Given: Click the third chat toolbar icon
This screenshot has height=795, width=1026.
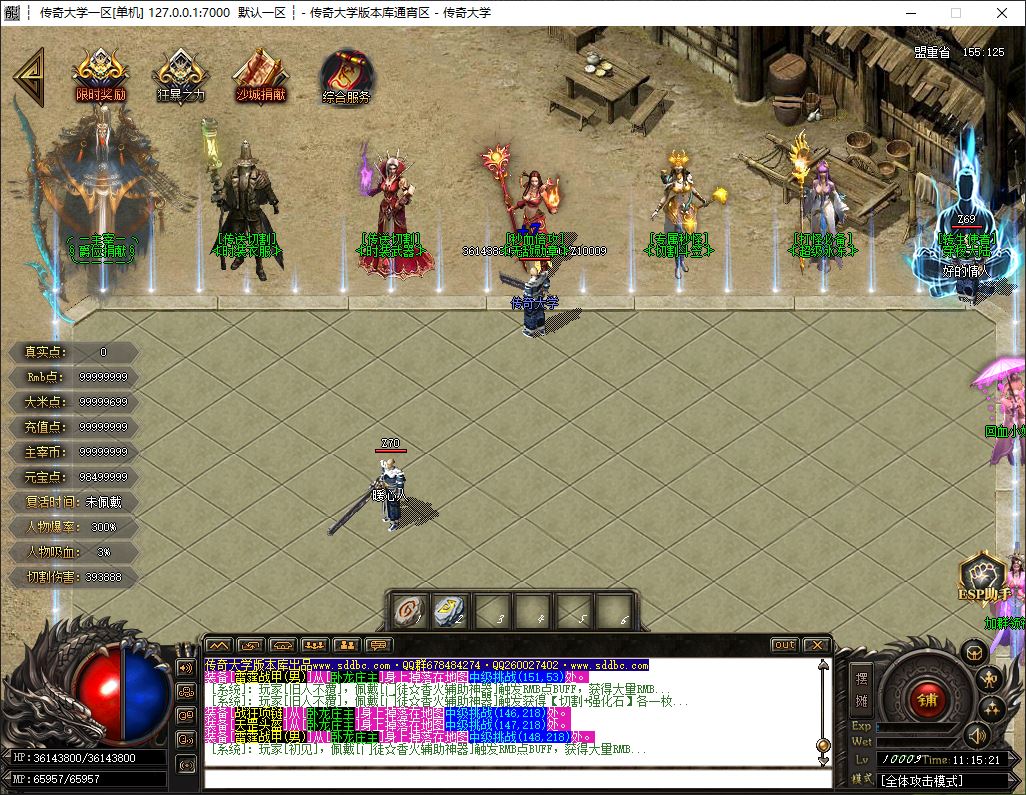Looking at the screenshot, I should click(283, 645).
